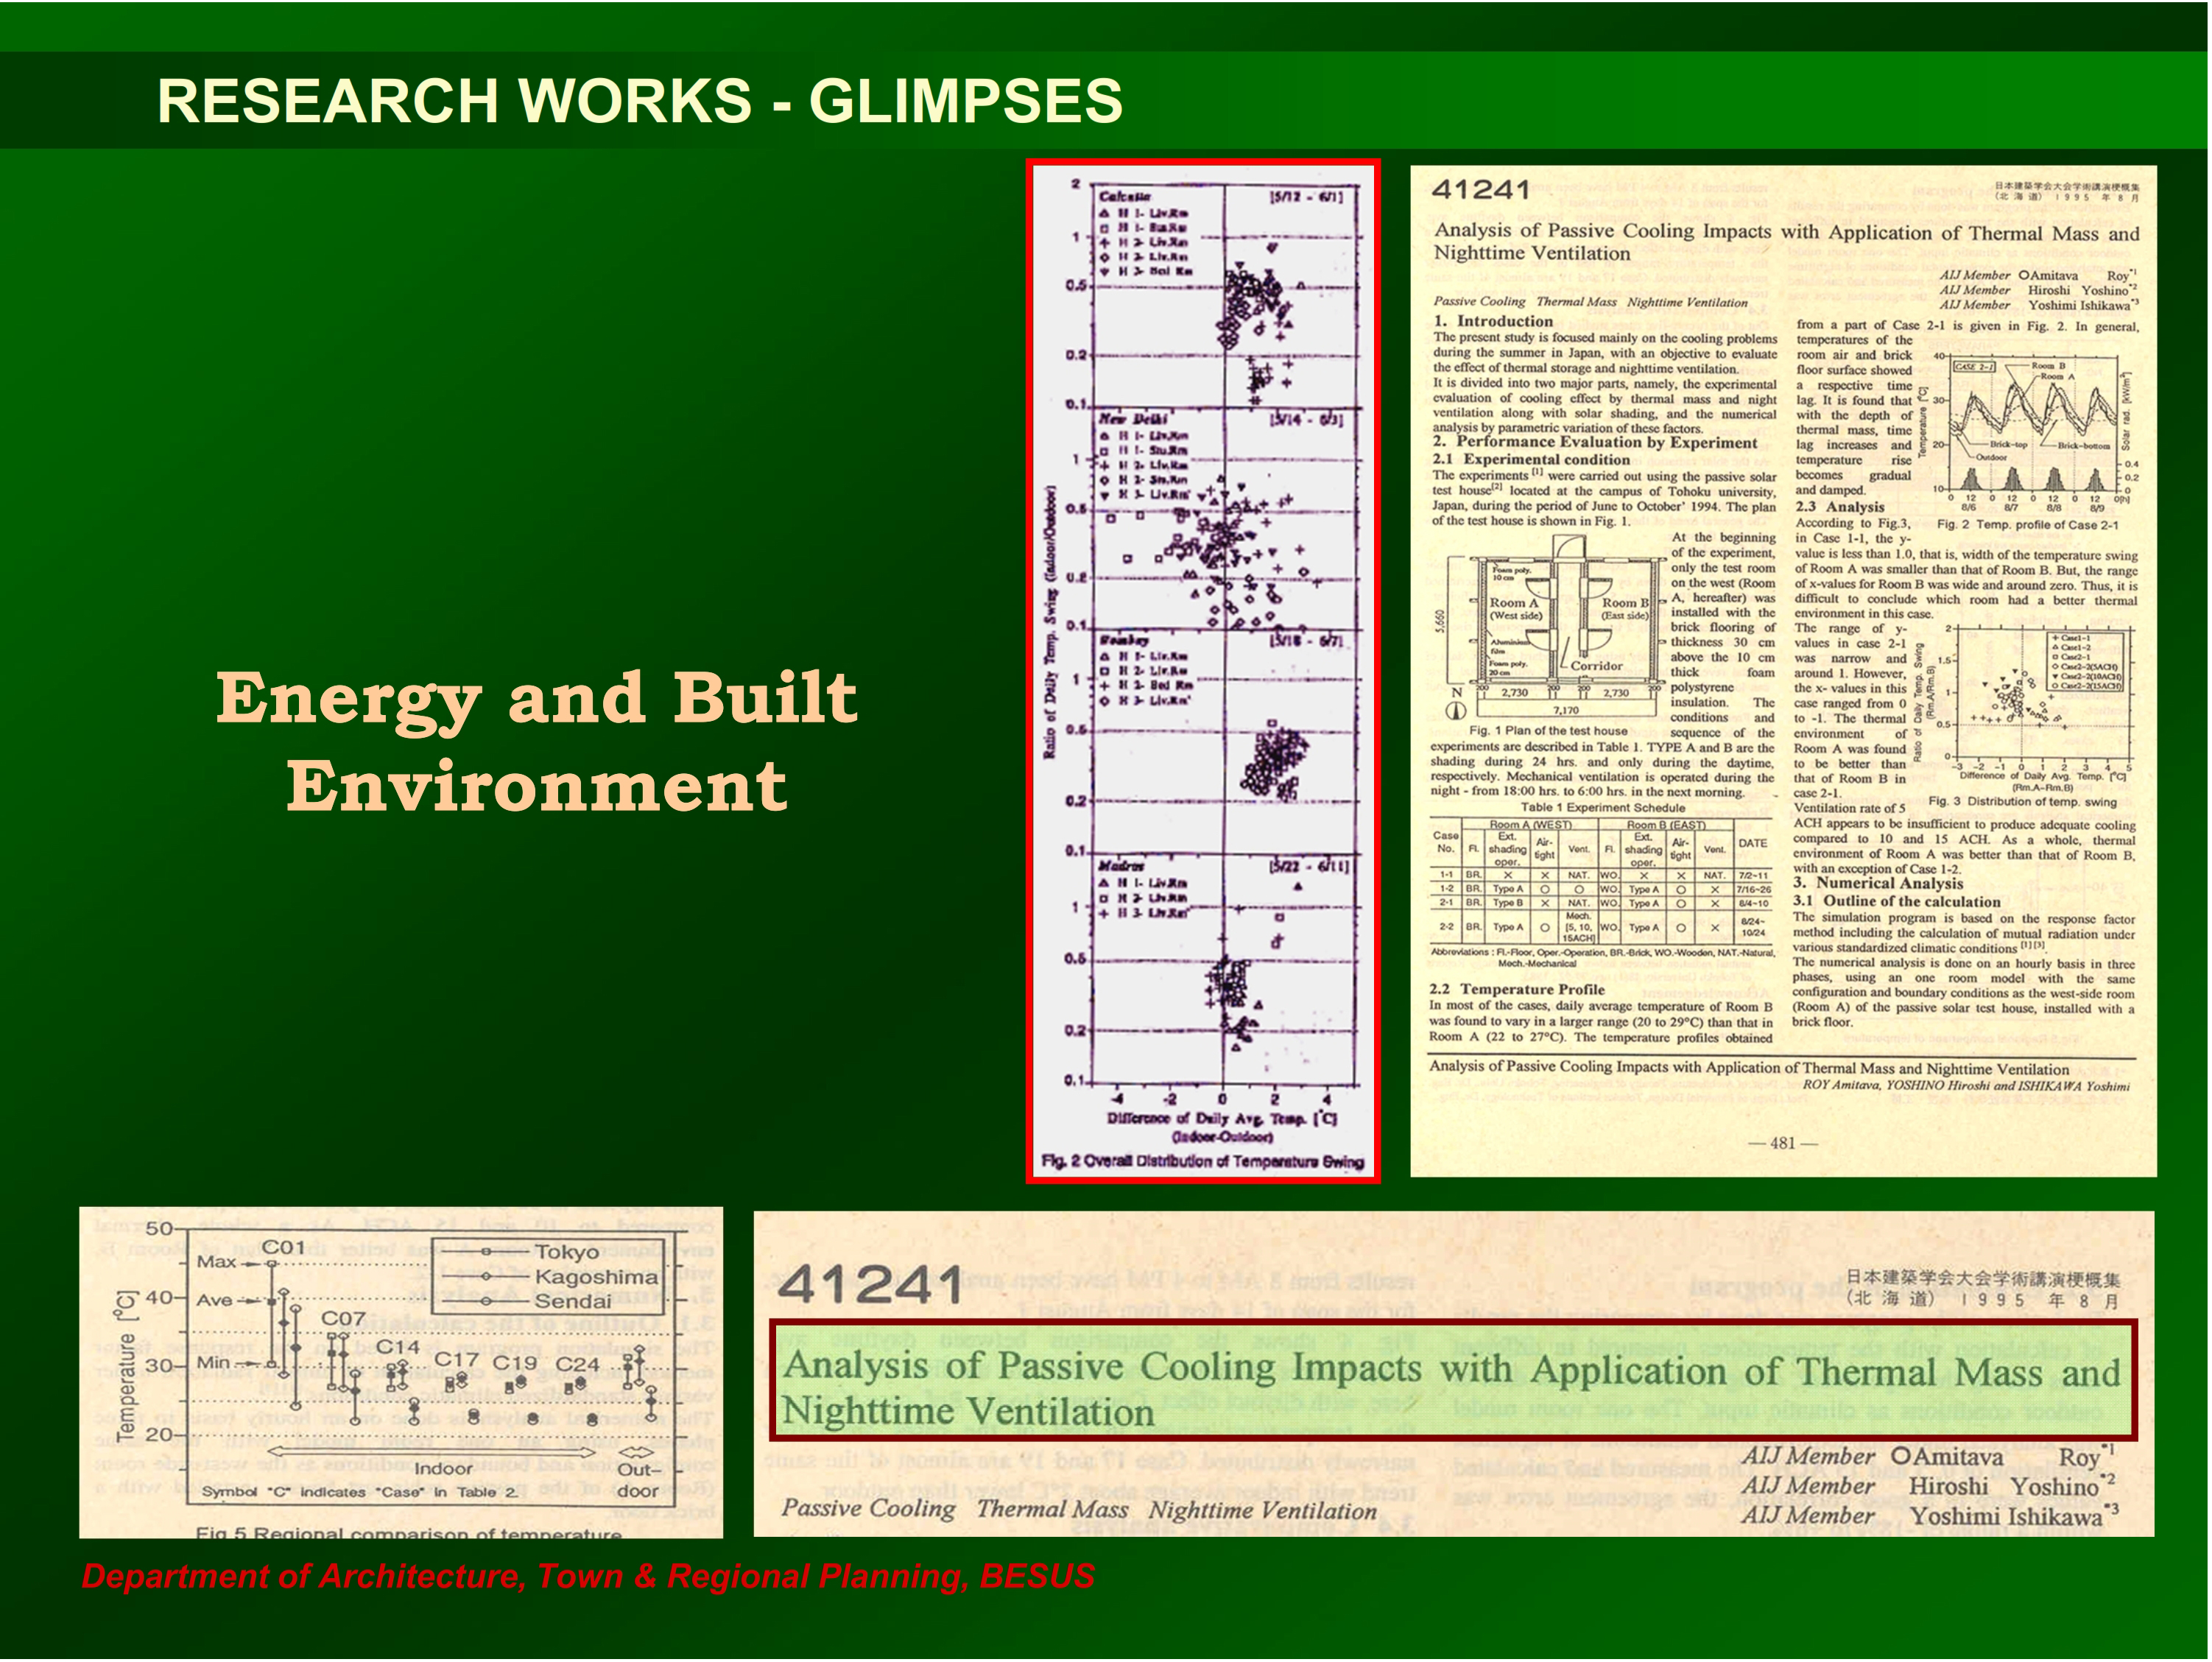This screenshot has width=2212, height=1662.
Task: Click '3. Numerical Analysis' heading in paper
Action: pyautogui.click(x=1877, y=883)
